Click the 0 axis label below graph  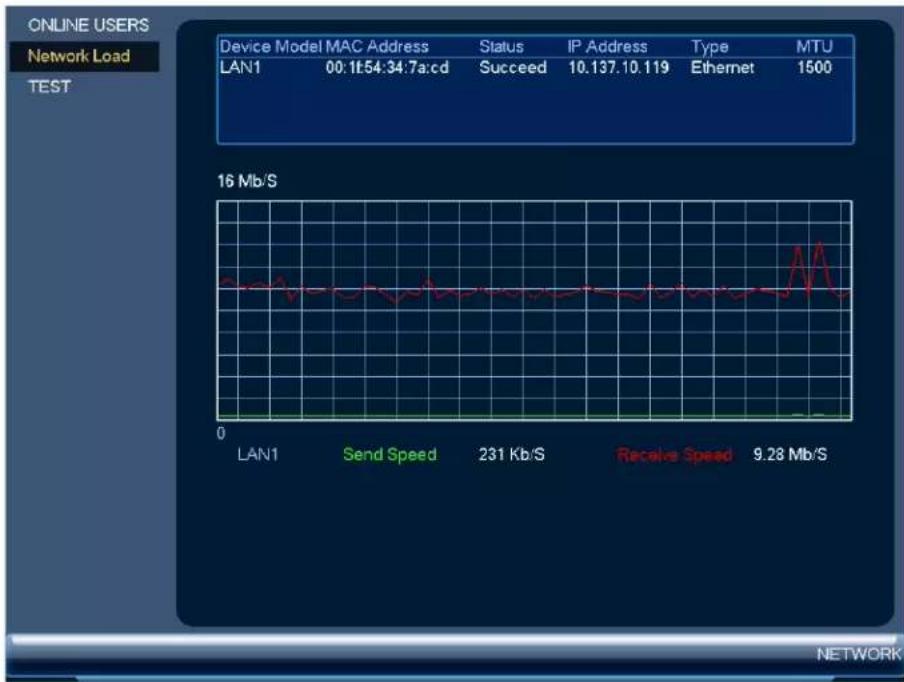click(x=221, y=433)
